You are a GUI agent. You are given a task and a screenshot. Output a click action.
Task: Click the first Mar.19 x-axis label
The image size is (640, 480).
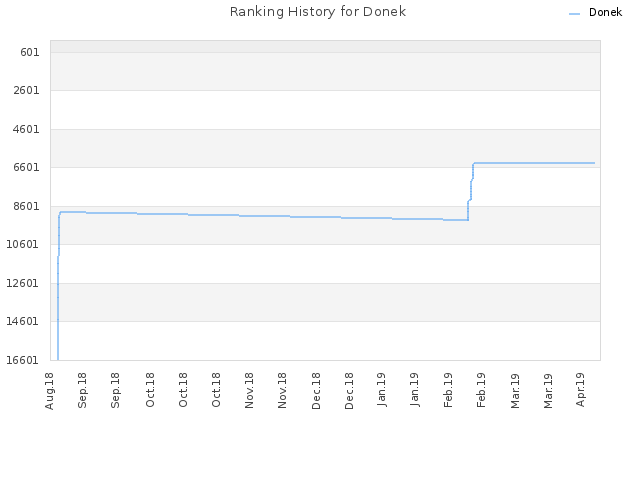[515, 391]
